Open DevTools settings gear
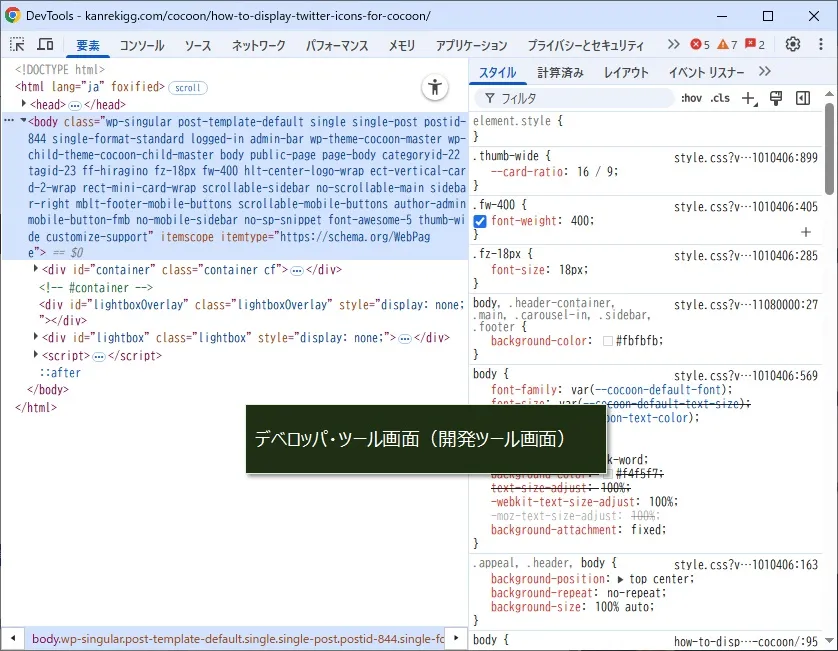838x651 pixels. pyautogui.click(x=793, y=45)
